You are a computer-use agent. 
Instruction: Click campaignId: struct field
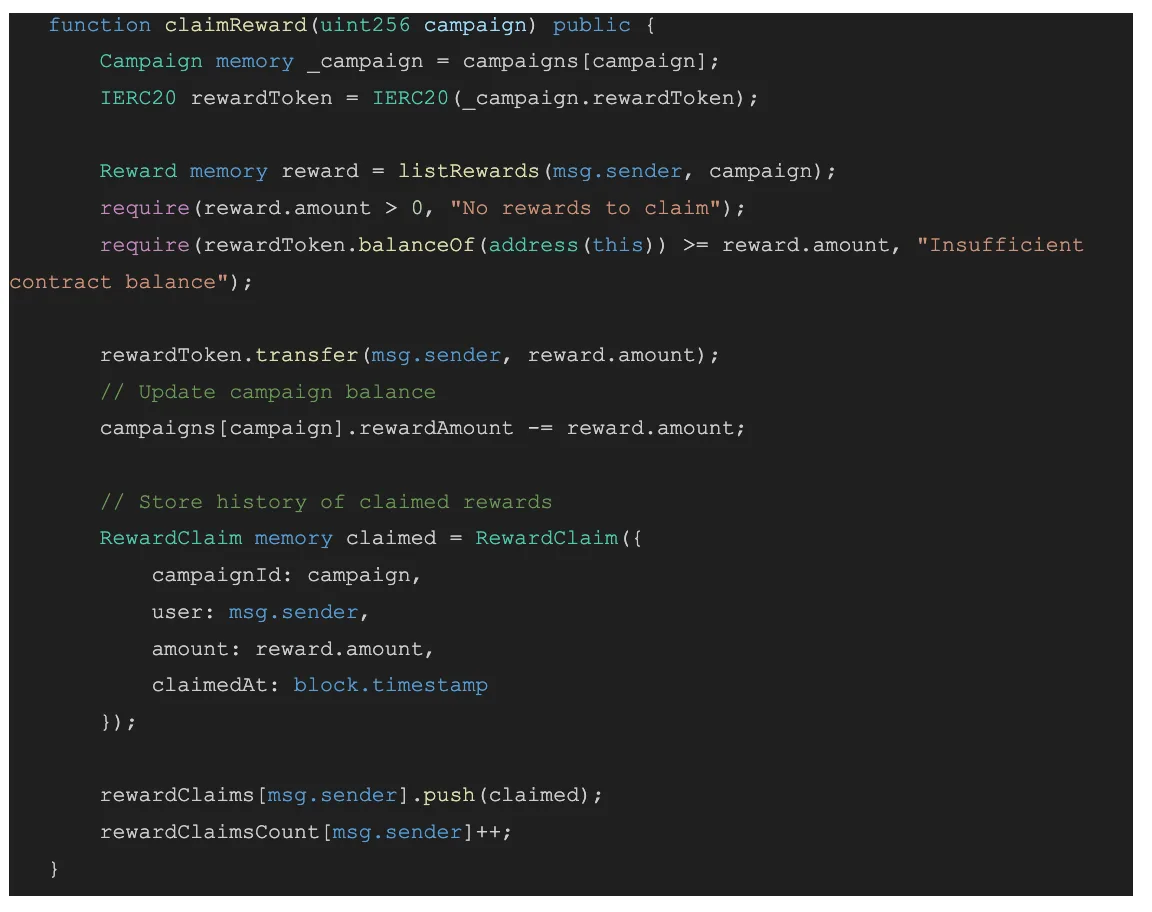tap(222, 575)
